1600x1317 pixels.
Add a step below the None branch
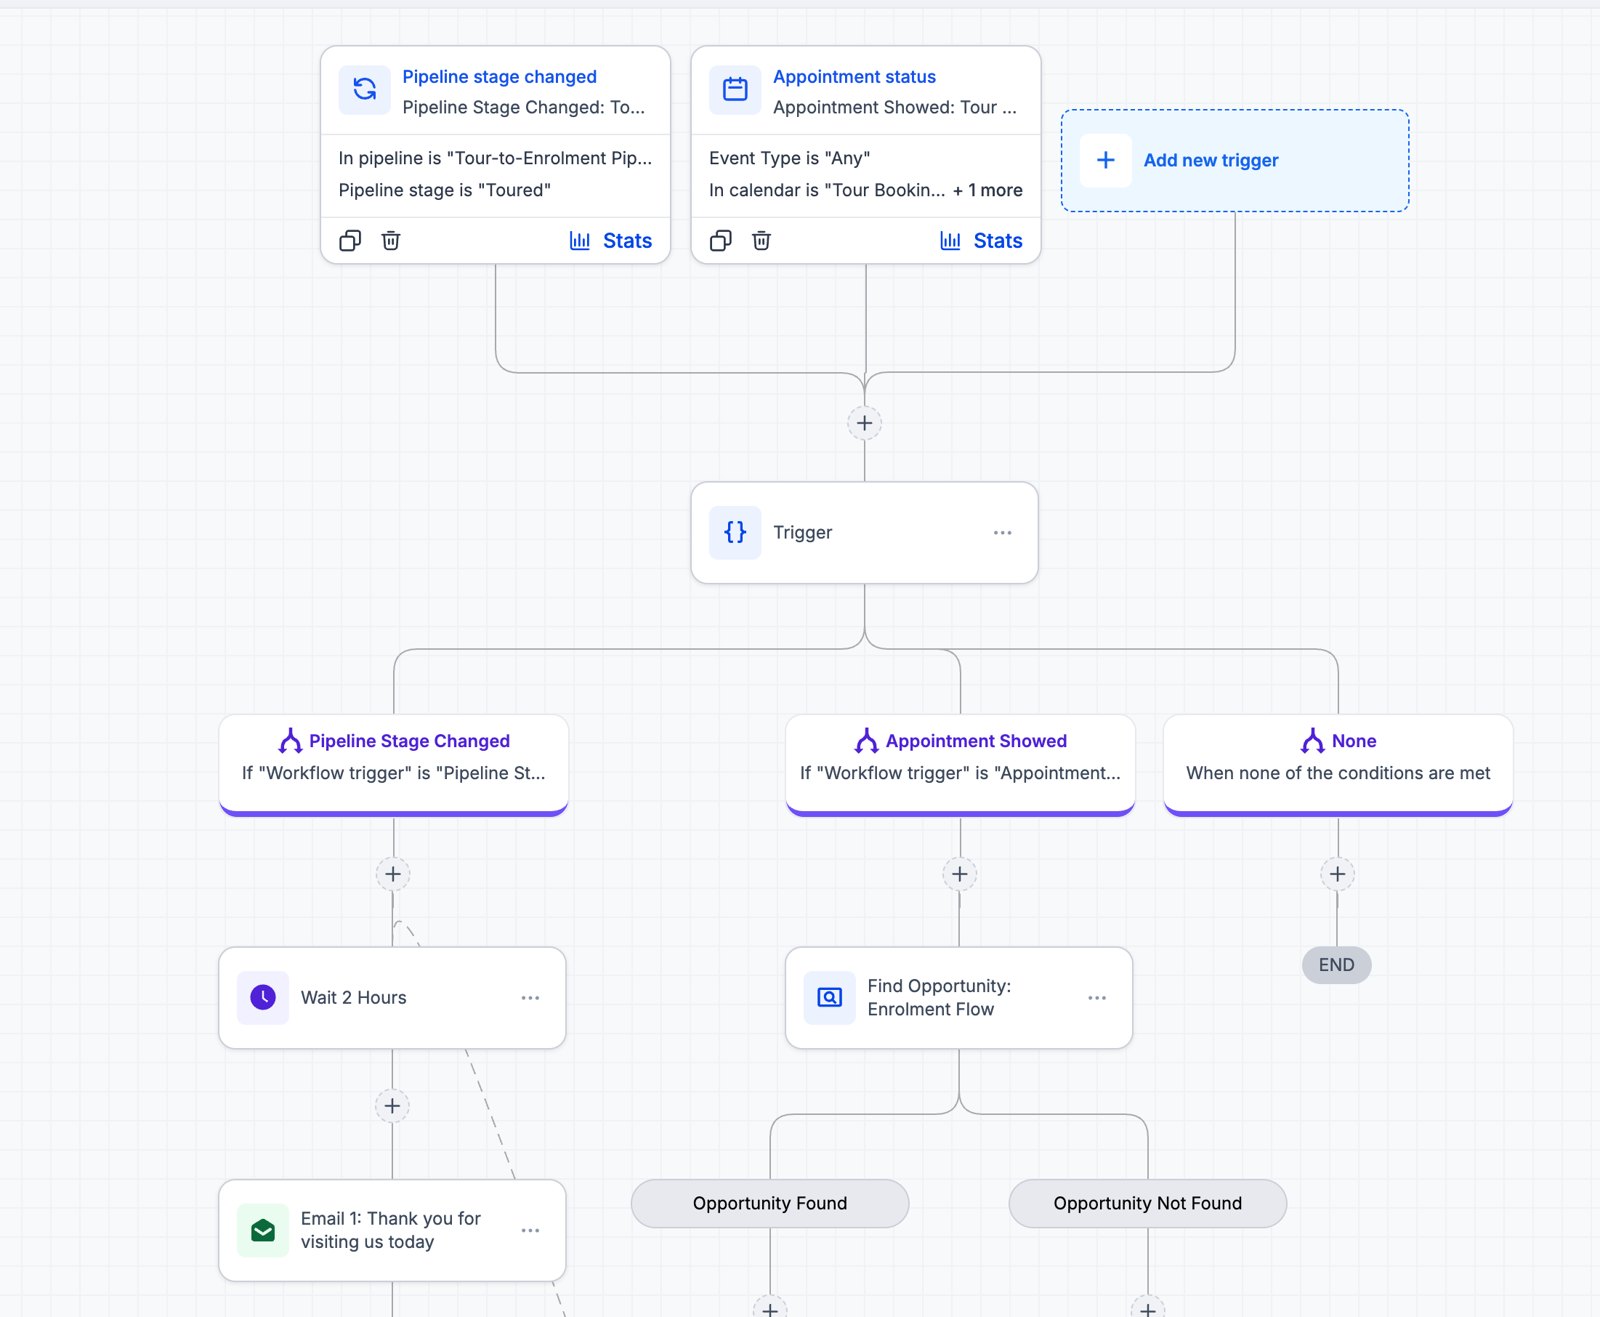tap(1337, 874)
